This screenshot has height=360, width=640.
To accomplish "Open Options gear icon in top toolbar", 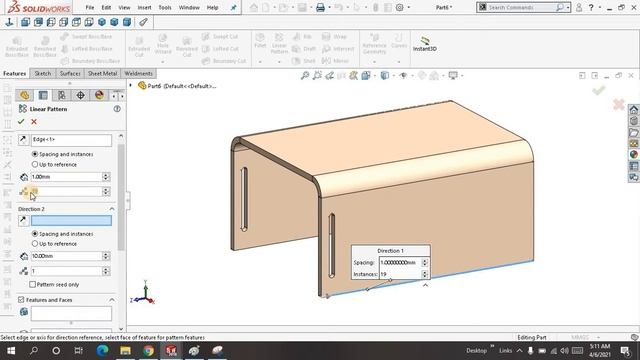I will click(400, 7).
